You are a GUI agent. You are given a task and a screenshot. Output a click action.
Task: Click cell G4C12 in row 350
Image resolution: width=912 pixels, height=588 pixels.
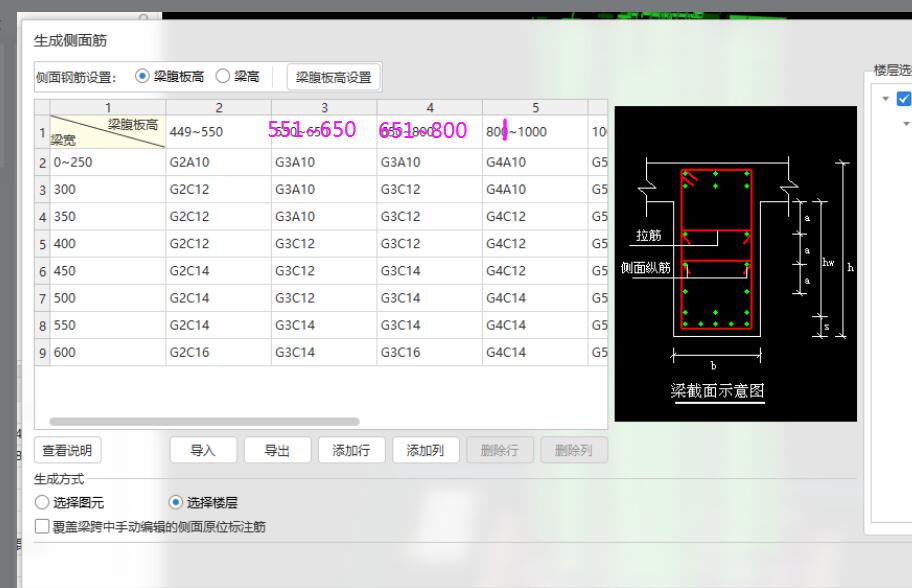[x=535, y=216]
